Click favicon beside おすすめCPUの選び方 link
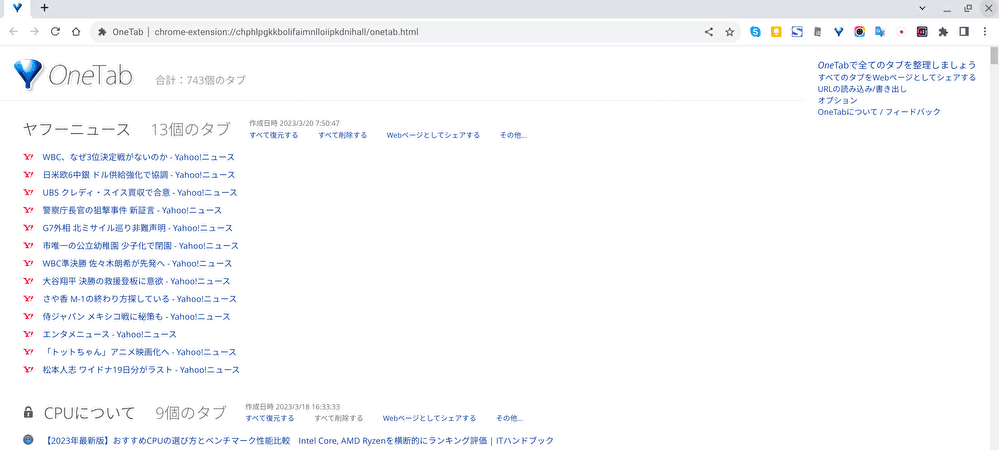This screenshot has width=999, height=450. pyautogui.click(x=28, y=440)
